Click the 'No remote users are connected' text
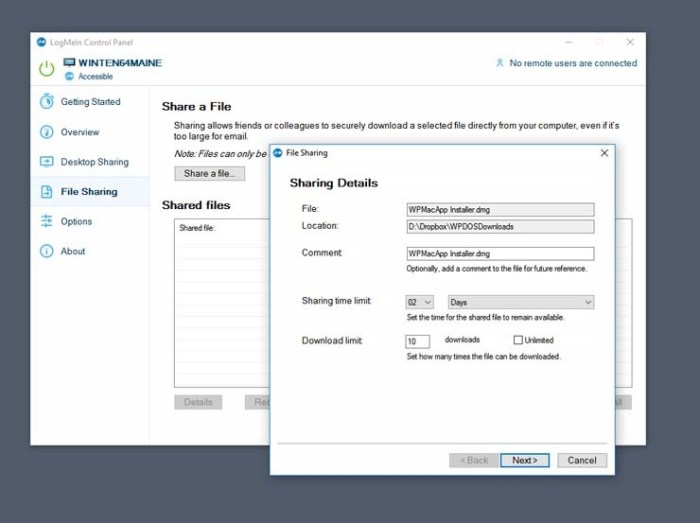This screenshot has width=700, height=523. 573,63
